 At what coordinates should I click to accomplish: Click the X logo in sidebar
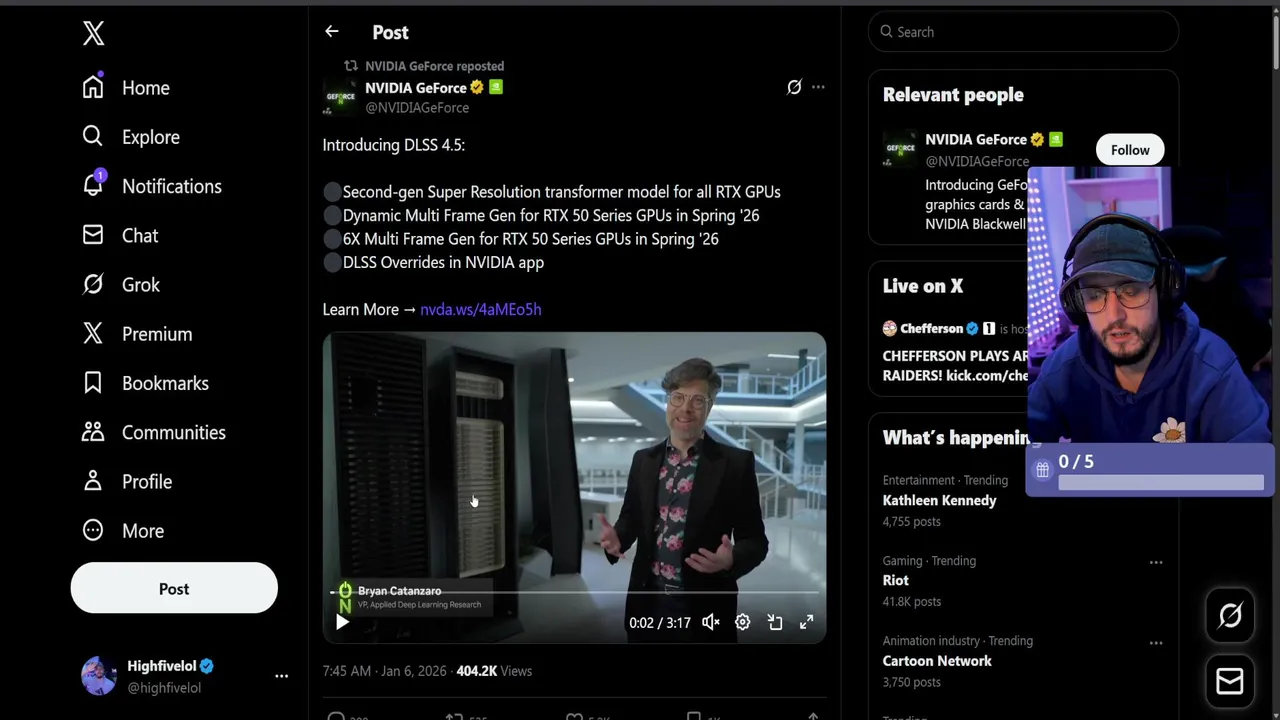tap(93, 33)
